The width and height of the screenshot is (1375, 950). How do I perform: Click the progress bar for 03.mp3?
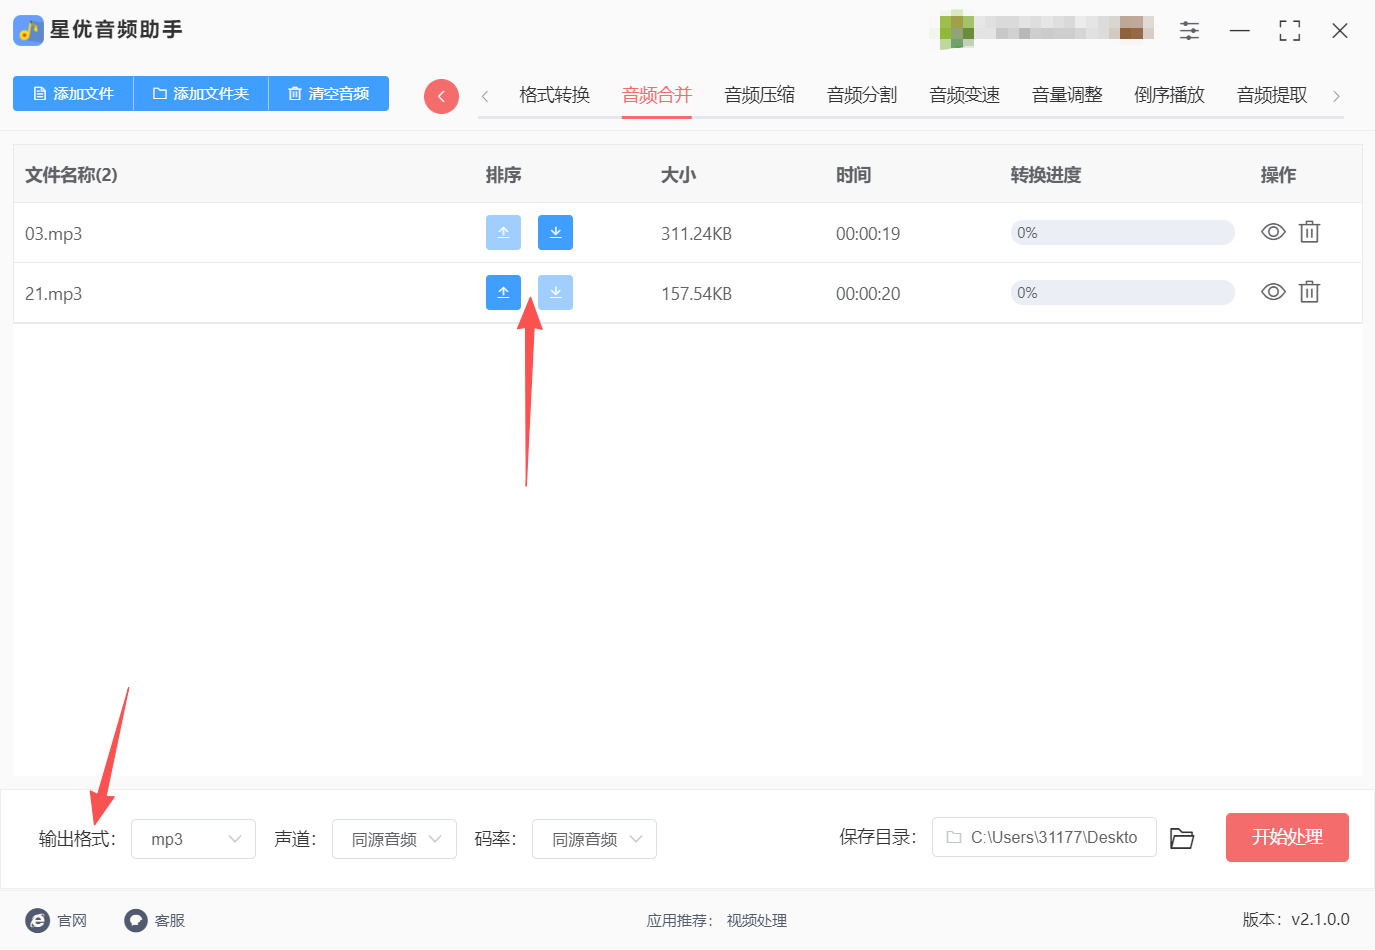click(x=1121, y=232)
